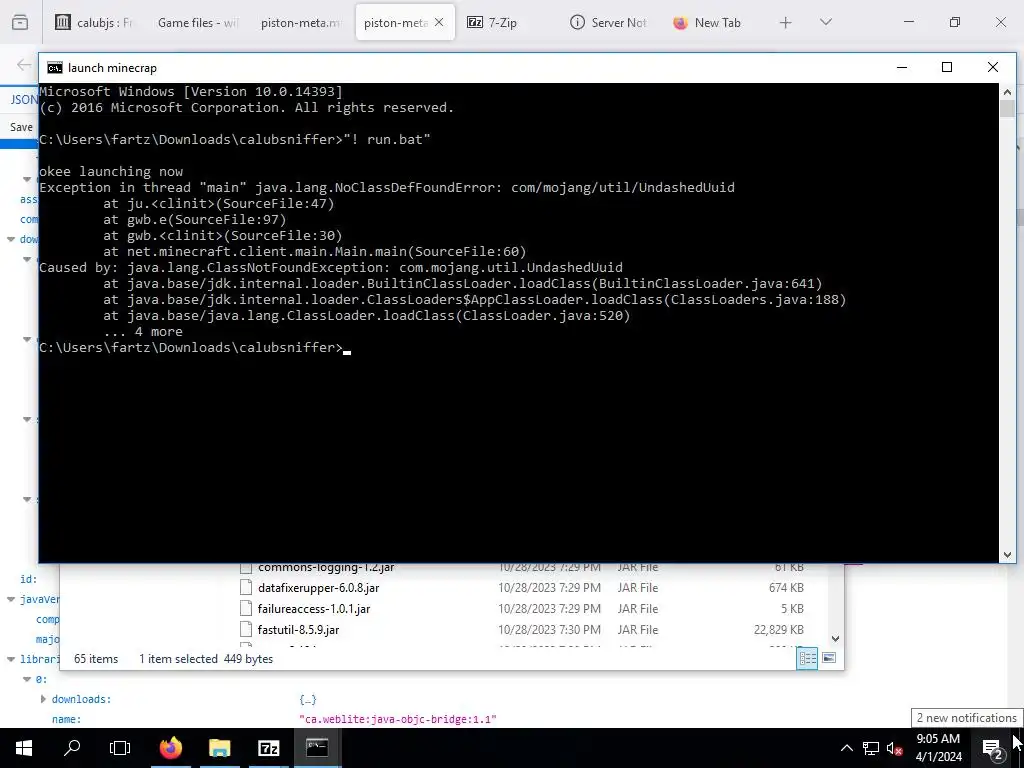
Task: Click the New Tab Firefox favicon
Action: click(680, 23)
